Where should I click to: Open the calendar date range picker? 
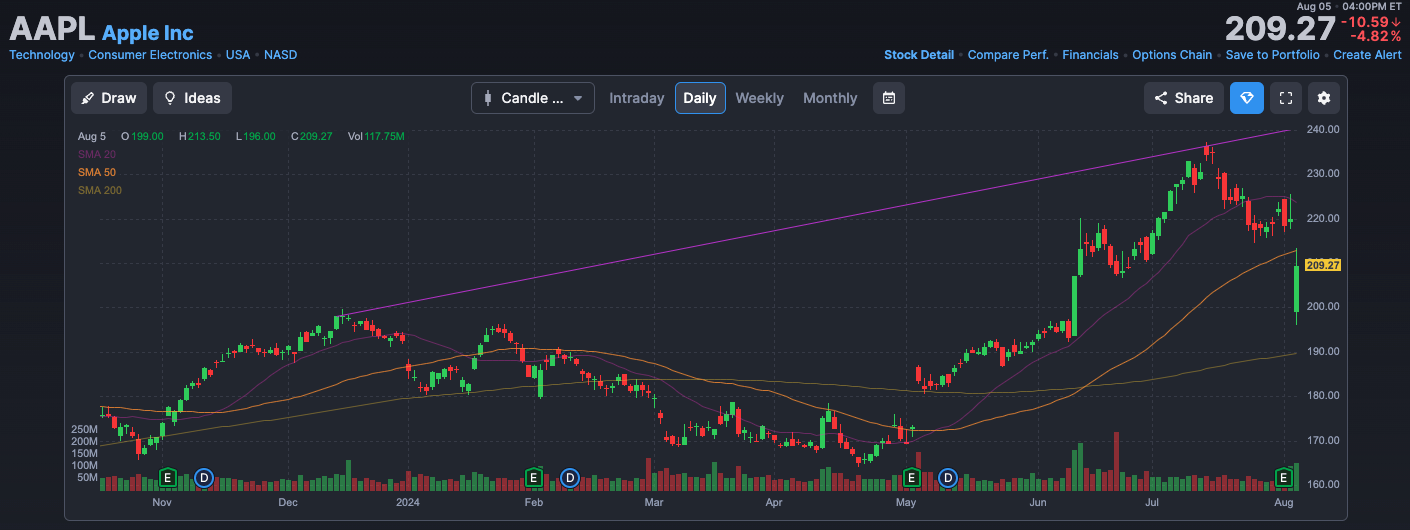[889, 98]
